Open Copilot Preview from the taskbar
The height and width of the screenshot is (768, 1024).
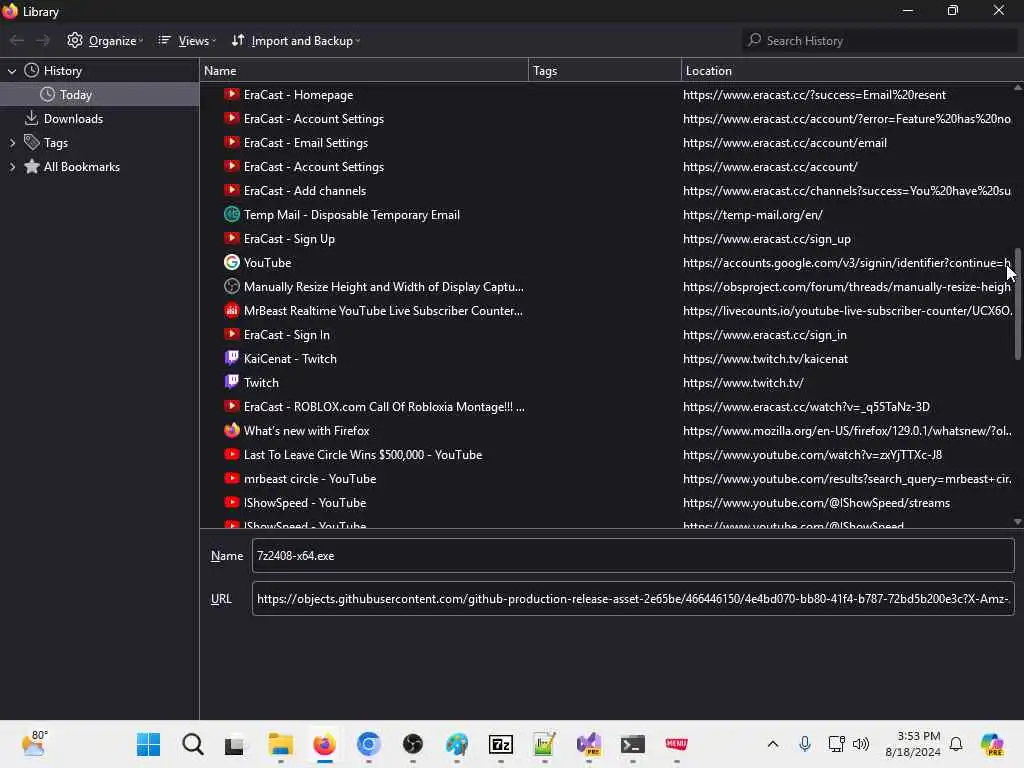pos(993,744)
